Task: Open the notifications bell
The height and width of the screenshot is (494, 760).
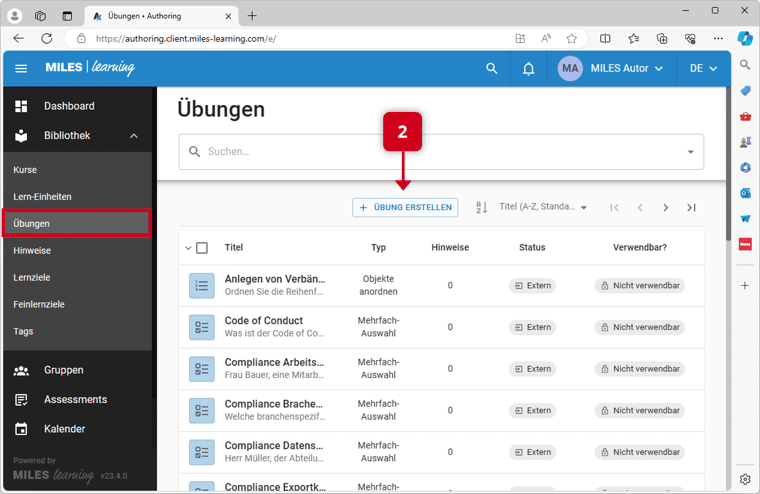Action: (529, 69)
